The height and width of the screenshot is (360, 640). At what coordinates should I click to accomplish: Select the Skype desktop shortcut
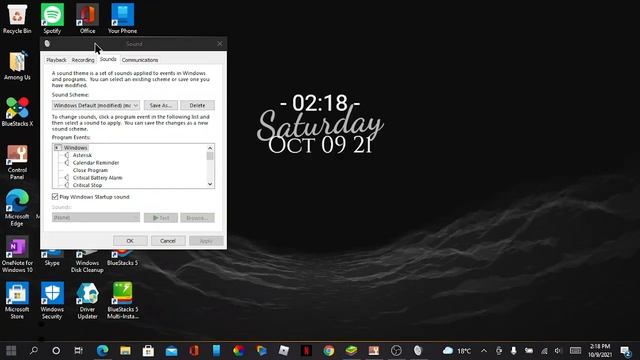coord(52,259)
